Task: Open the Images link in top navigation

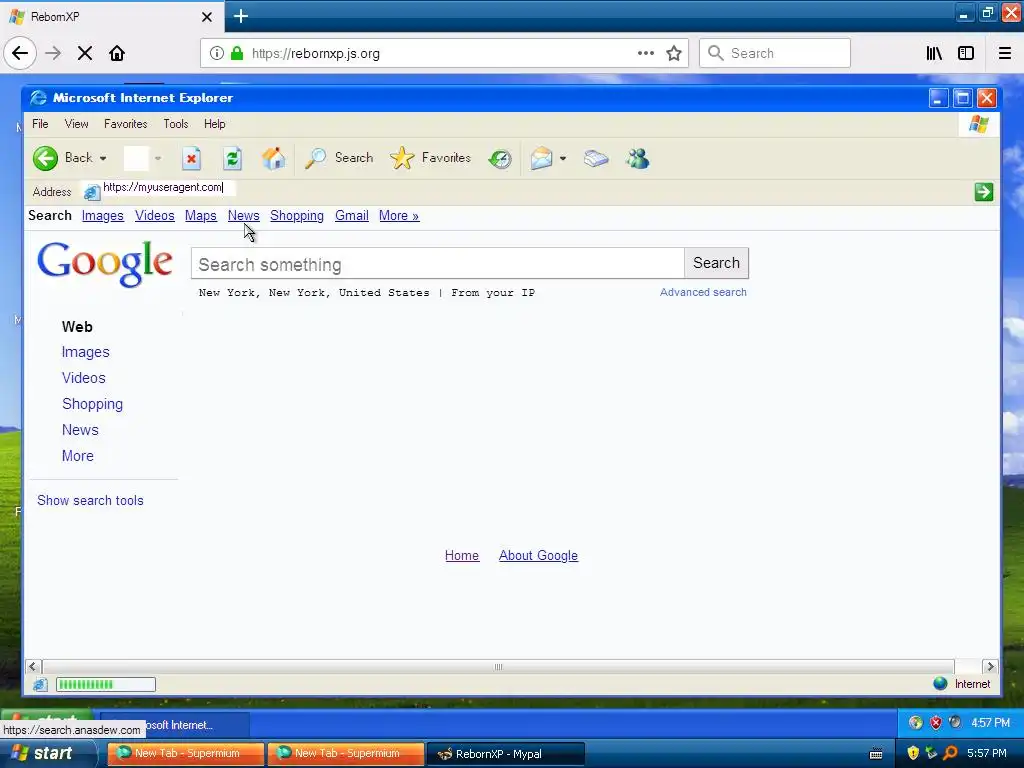Action: coord(103,216)
